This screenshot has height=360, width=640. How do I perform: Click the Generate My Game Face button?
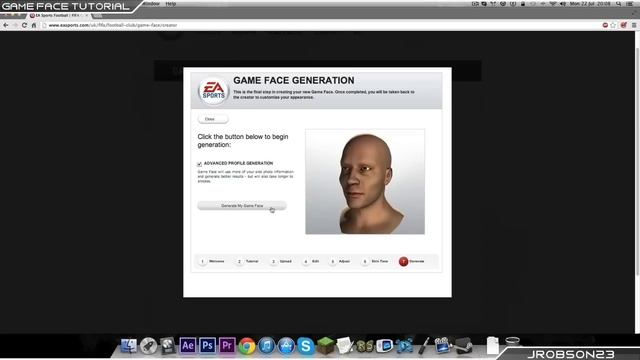click(x=242, y=206)
